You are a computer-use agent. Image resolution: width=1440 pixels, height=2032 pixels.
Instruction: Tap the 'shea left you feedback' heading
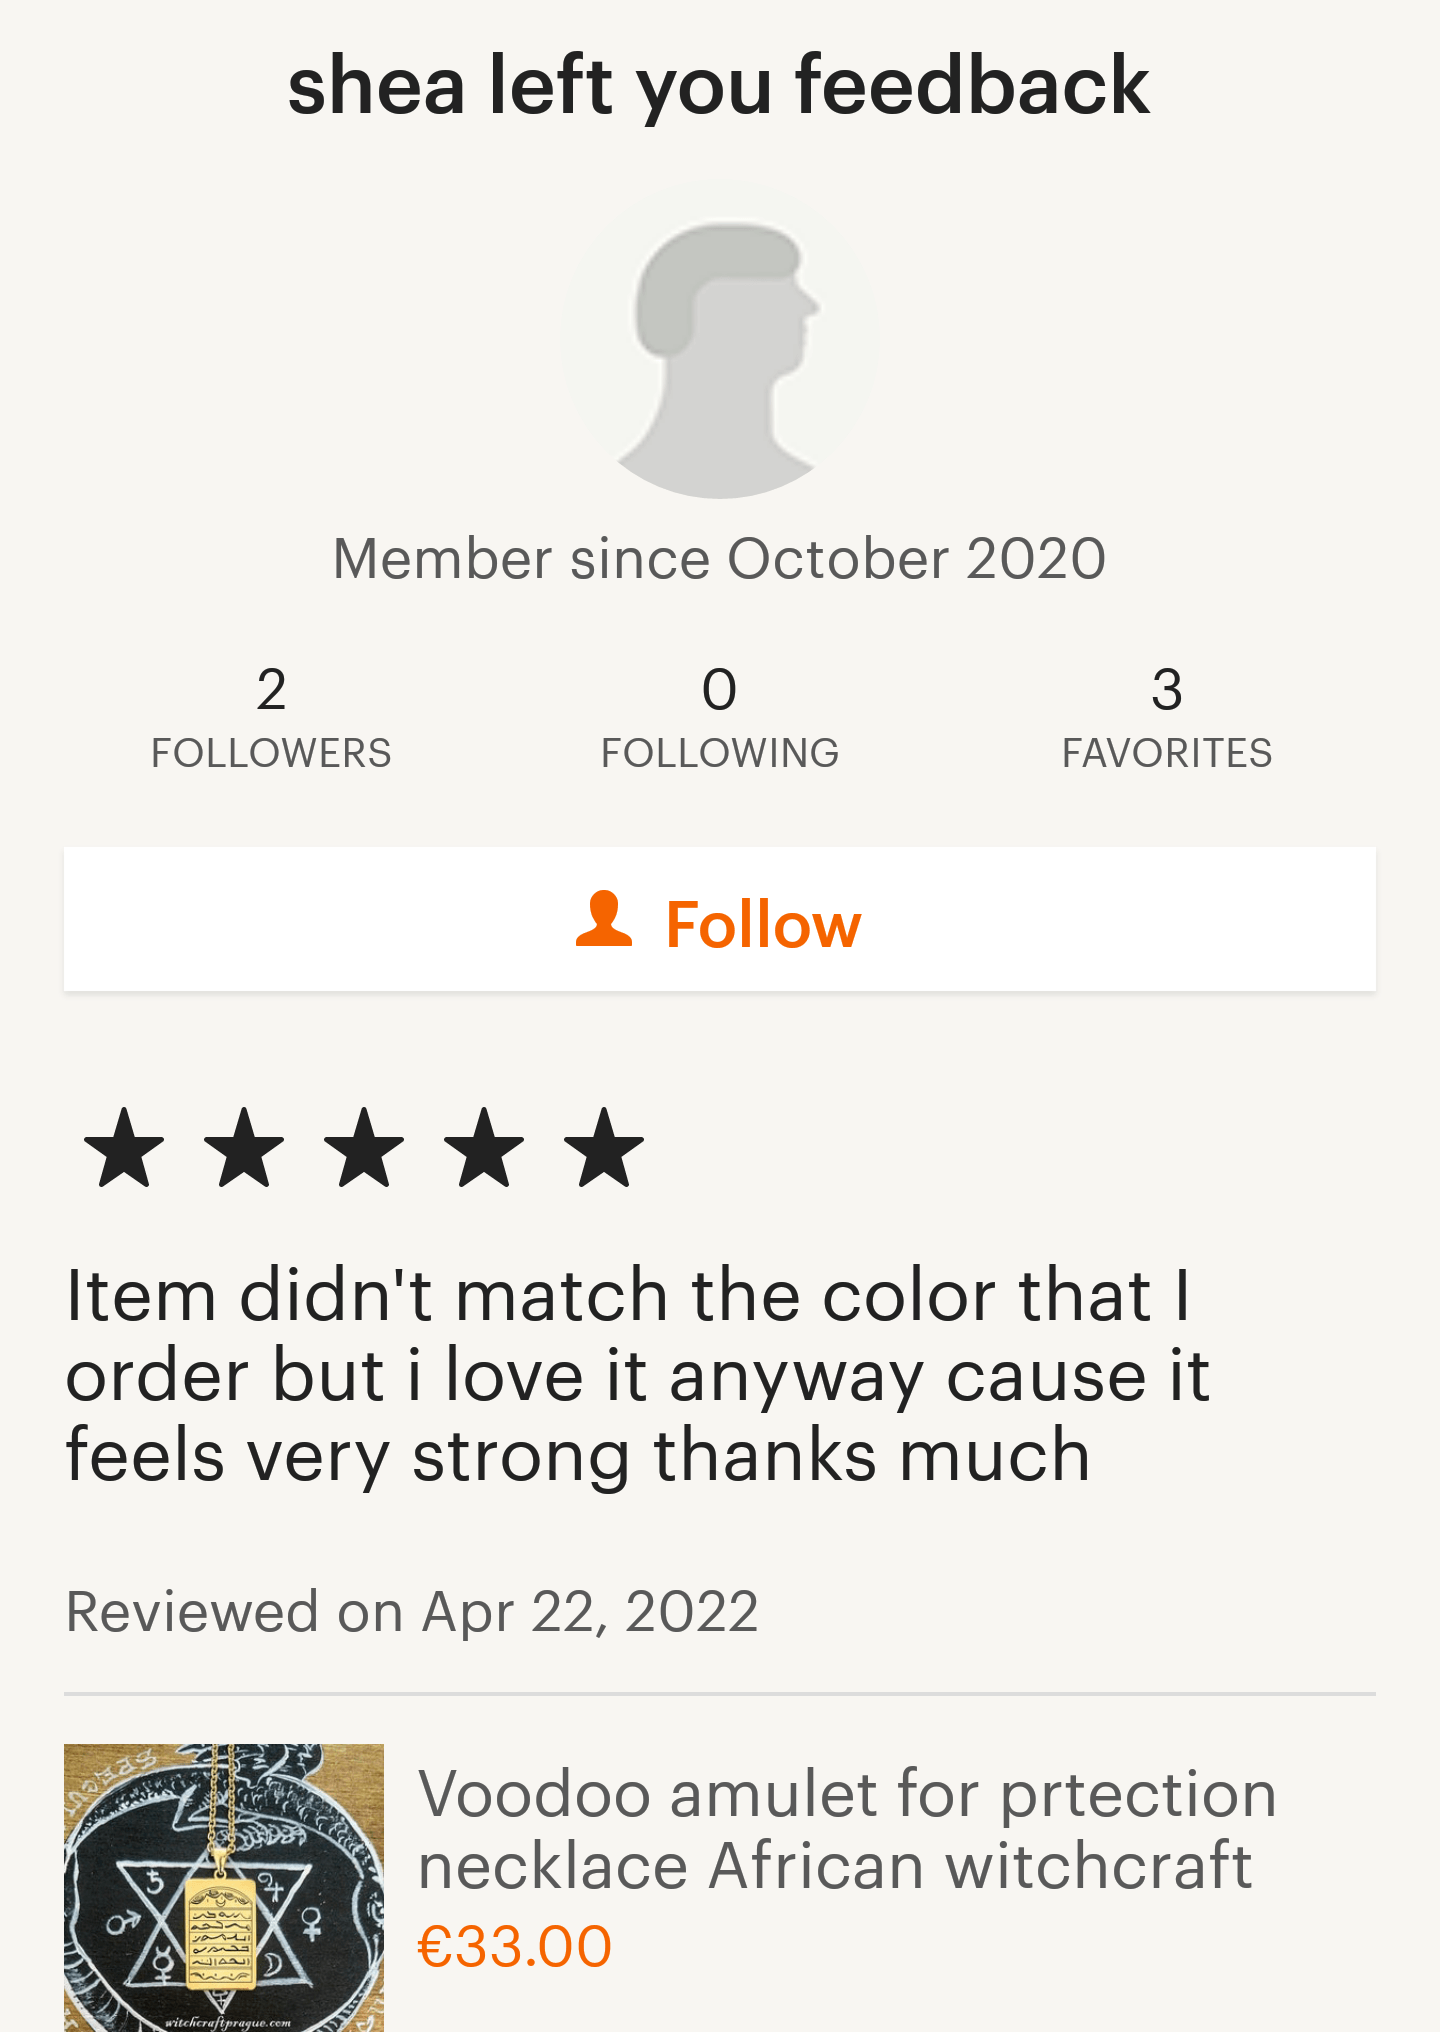pos(719,86)
